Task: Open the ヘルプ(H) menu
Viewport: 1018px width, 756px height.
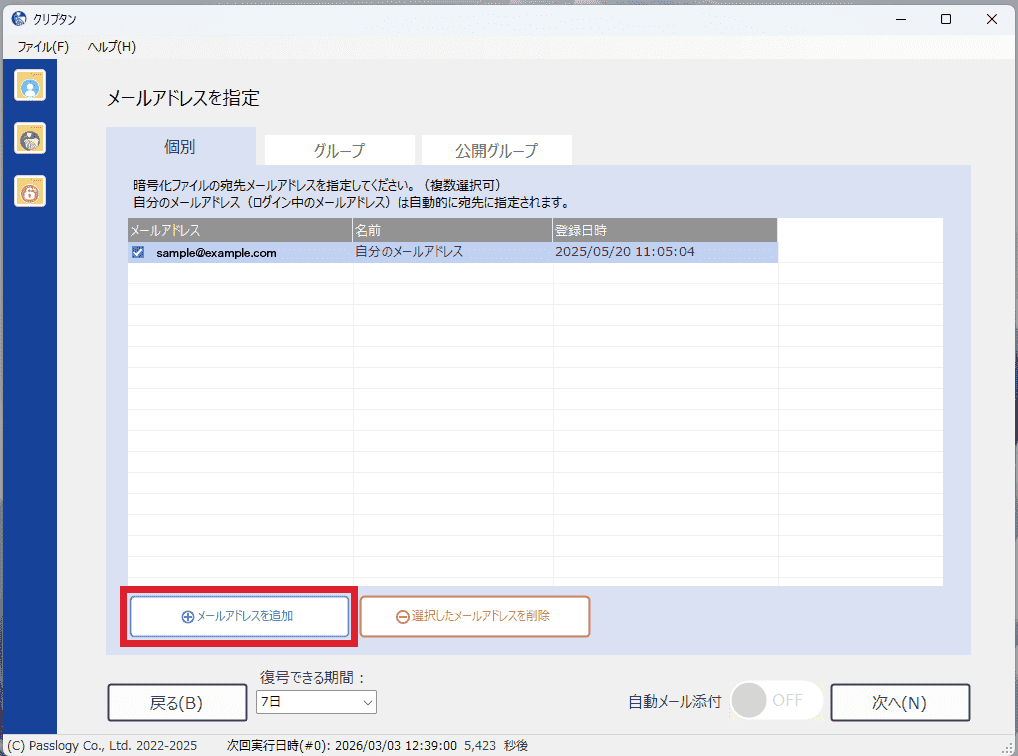Action: tap(111, 47)
